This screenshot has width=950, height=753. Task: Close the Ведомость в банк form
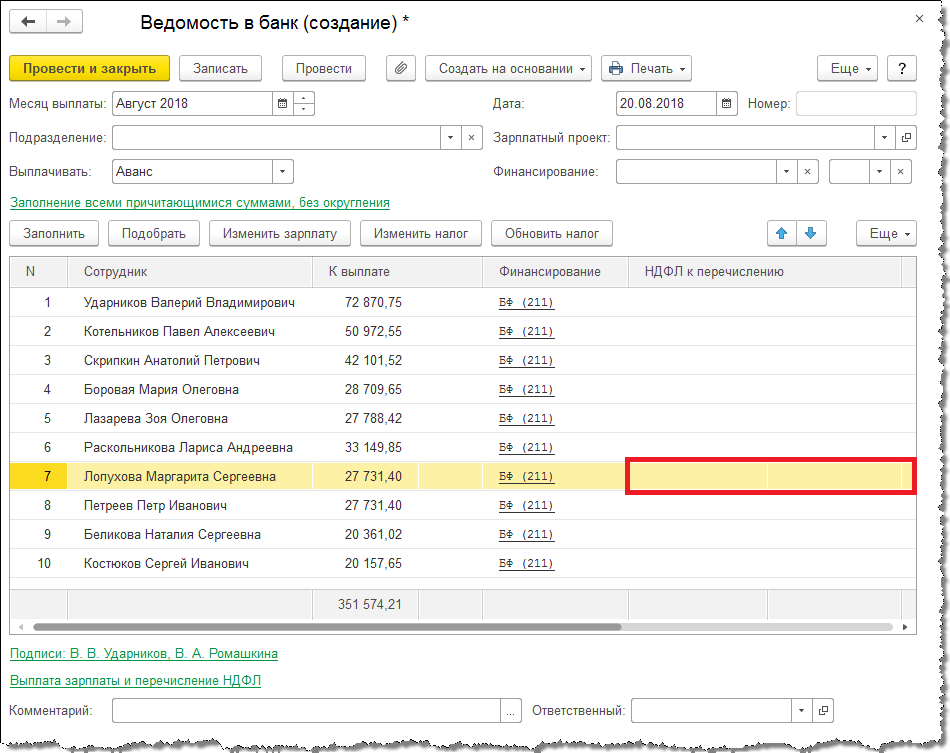(x=919, y=19)
